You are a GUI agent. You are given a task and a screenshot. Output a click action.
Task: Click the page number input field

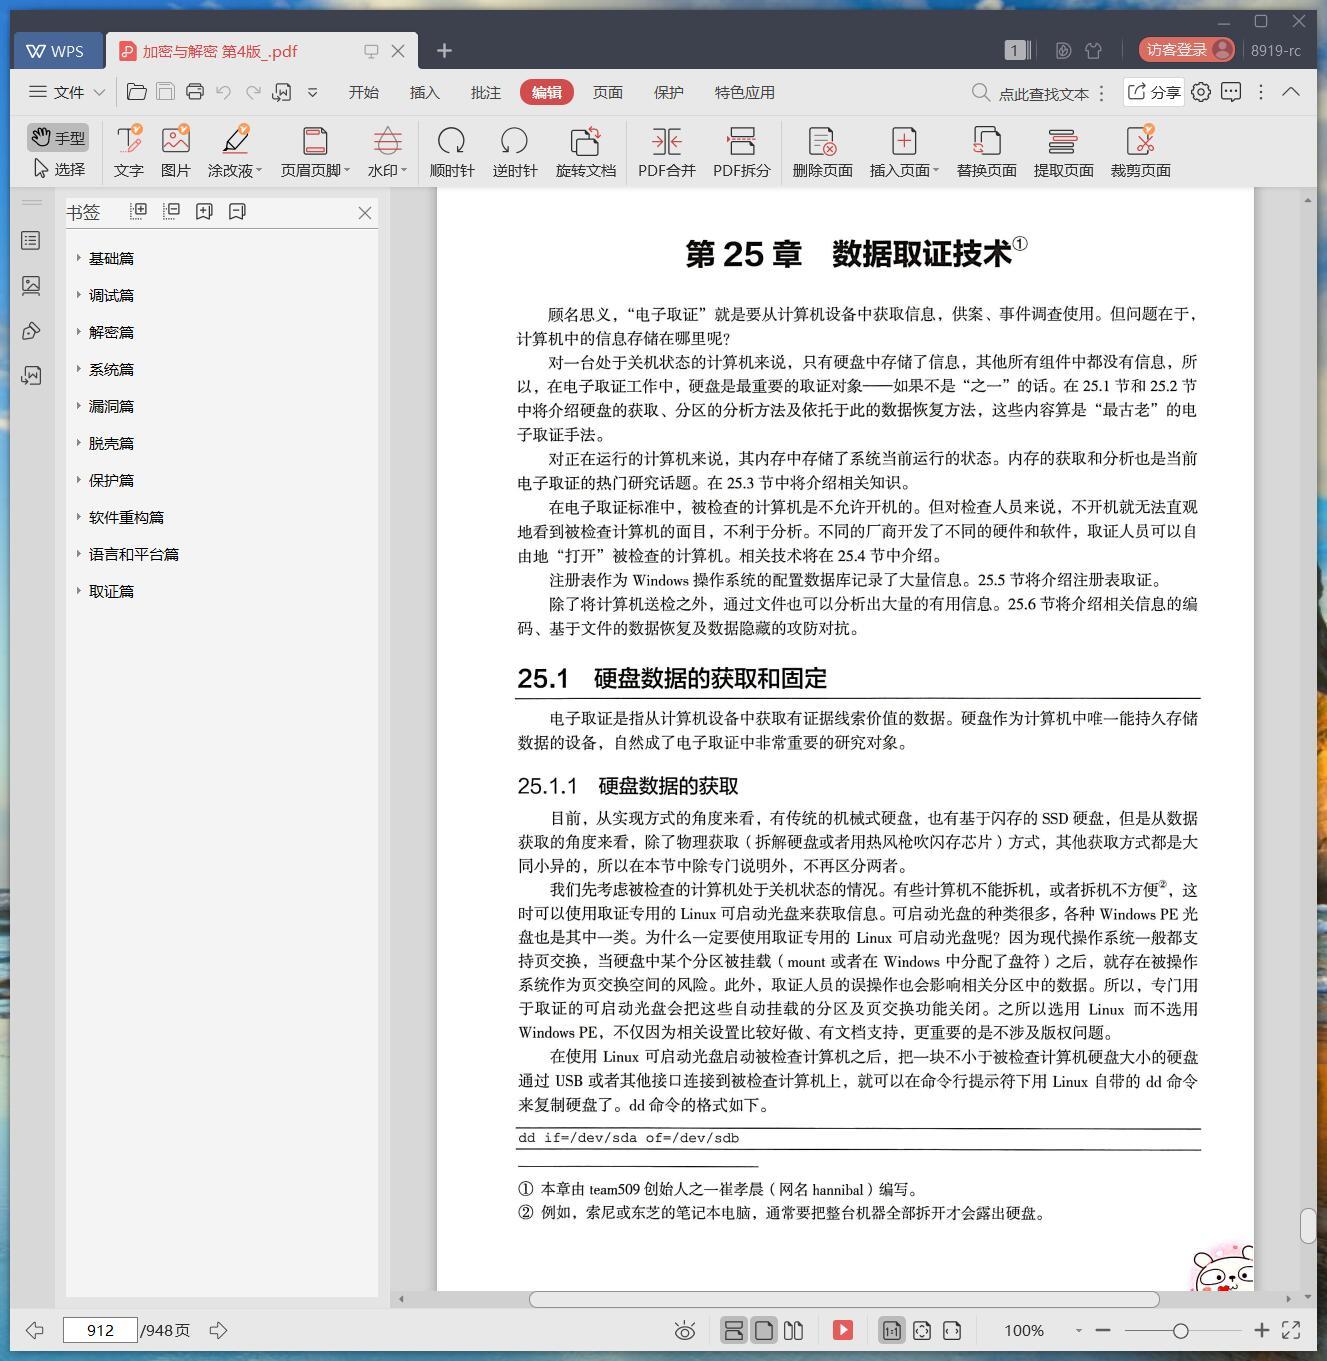100,1330
